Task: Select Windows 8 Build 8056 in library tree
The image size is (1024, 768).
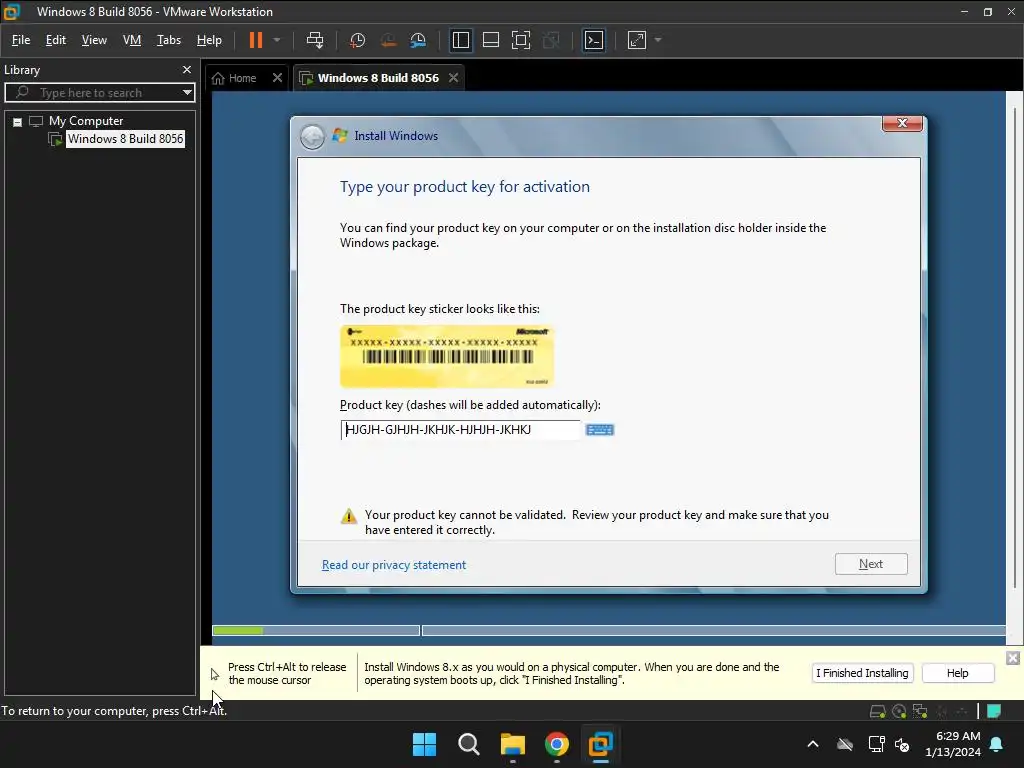Action: tap(125, 138)
